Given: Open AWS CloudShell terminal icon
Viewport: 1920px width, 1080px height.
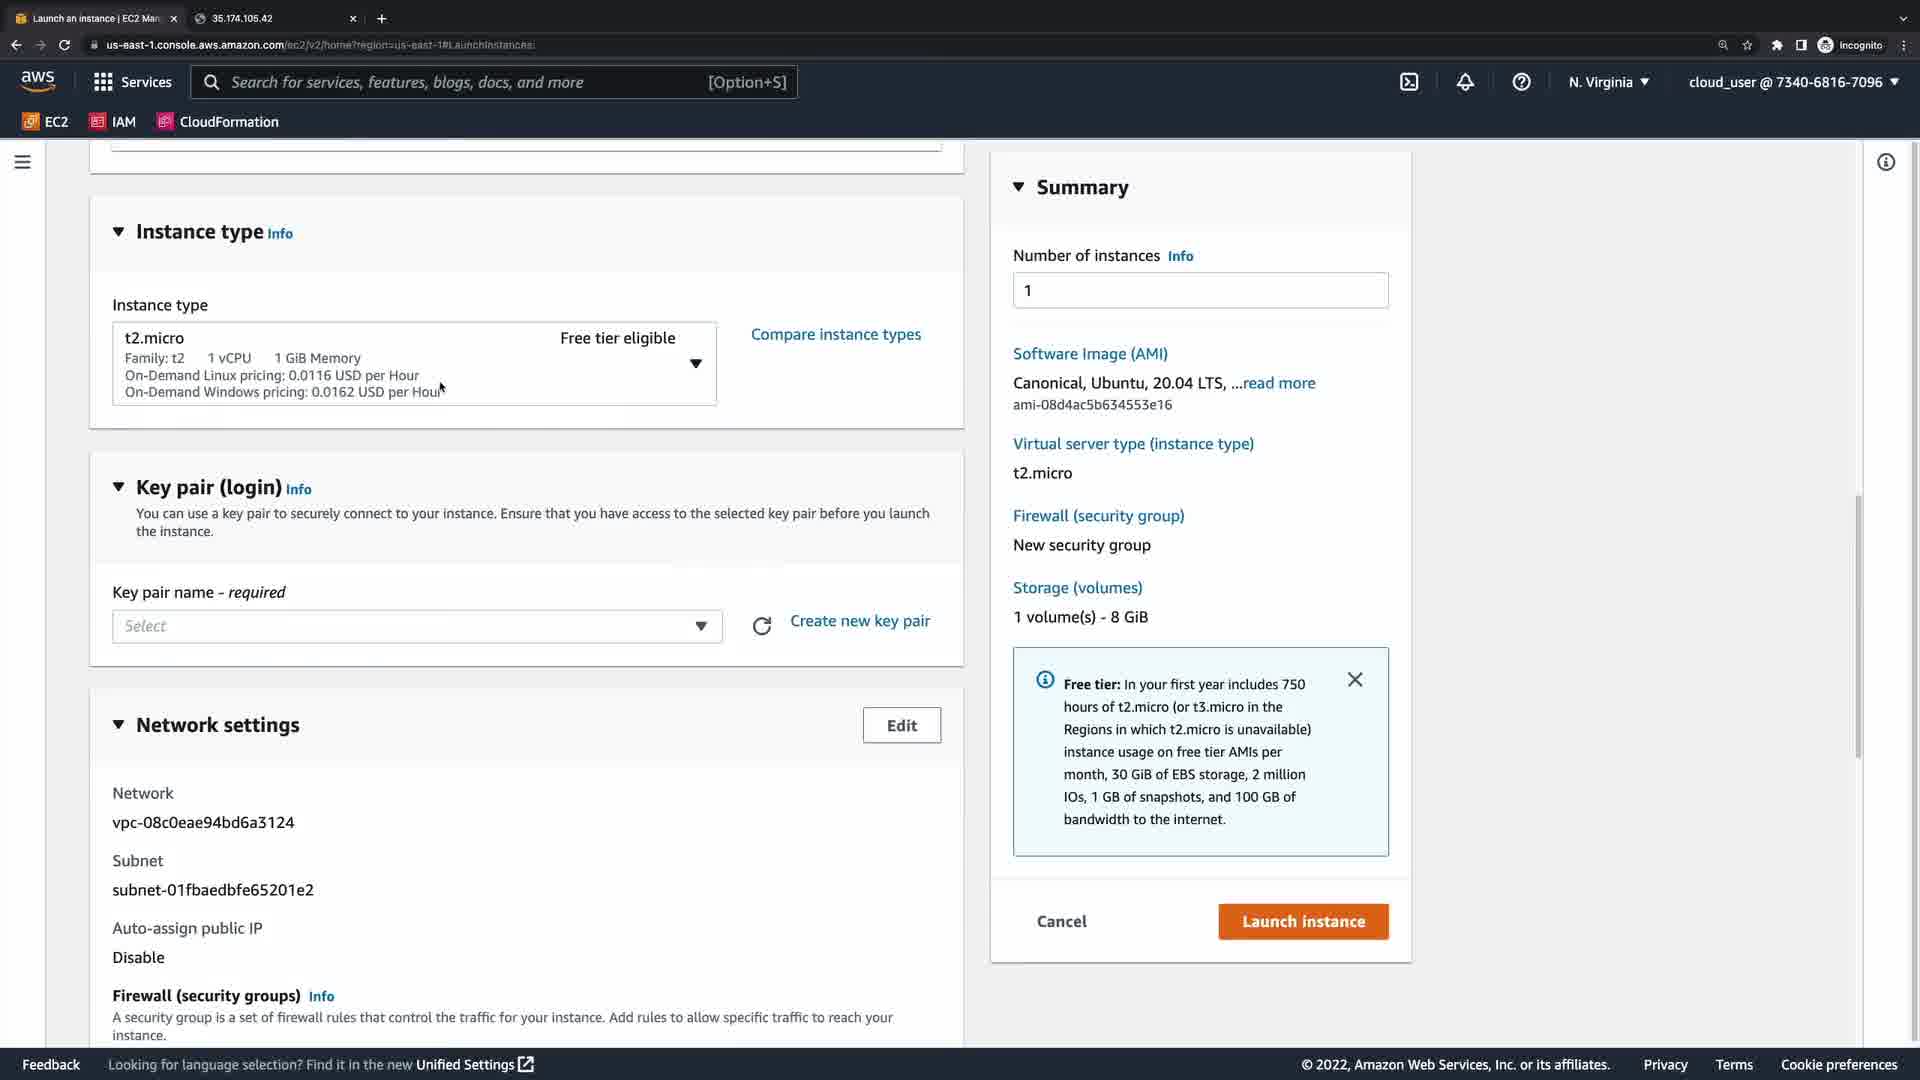Looking at the screenshot, I should 1409,82.
